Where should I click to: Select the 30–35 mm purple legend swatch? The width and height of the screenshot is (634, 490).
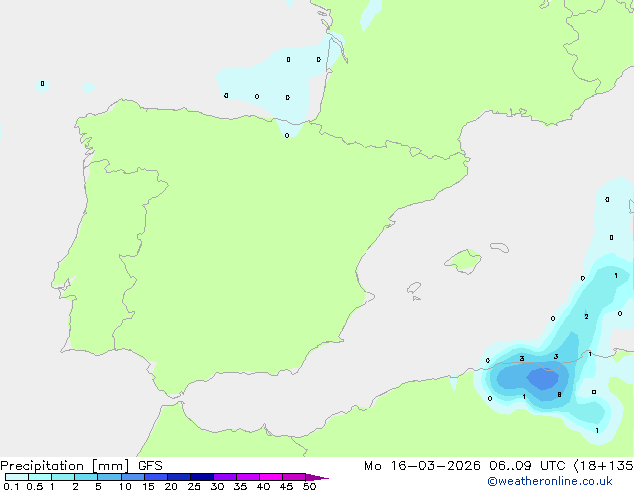225,477
